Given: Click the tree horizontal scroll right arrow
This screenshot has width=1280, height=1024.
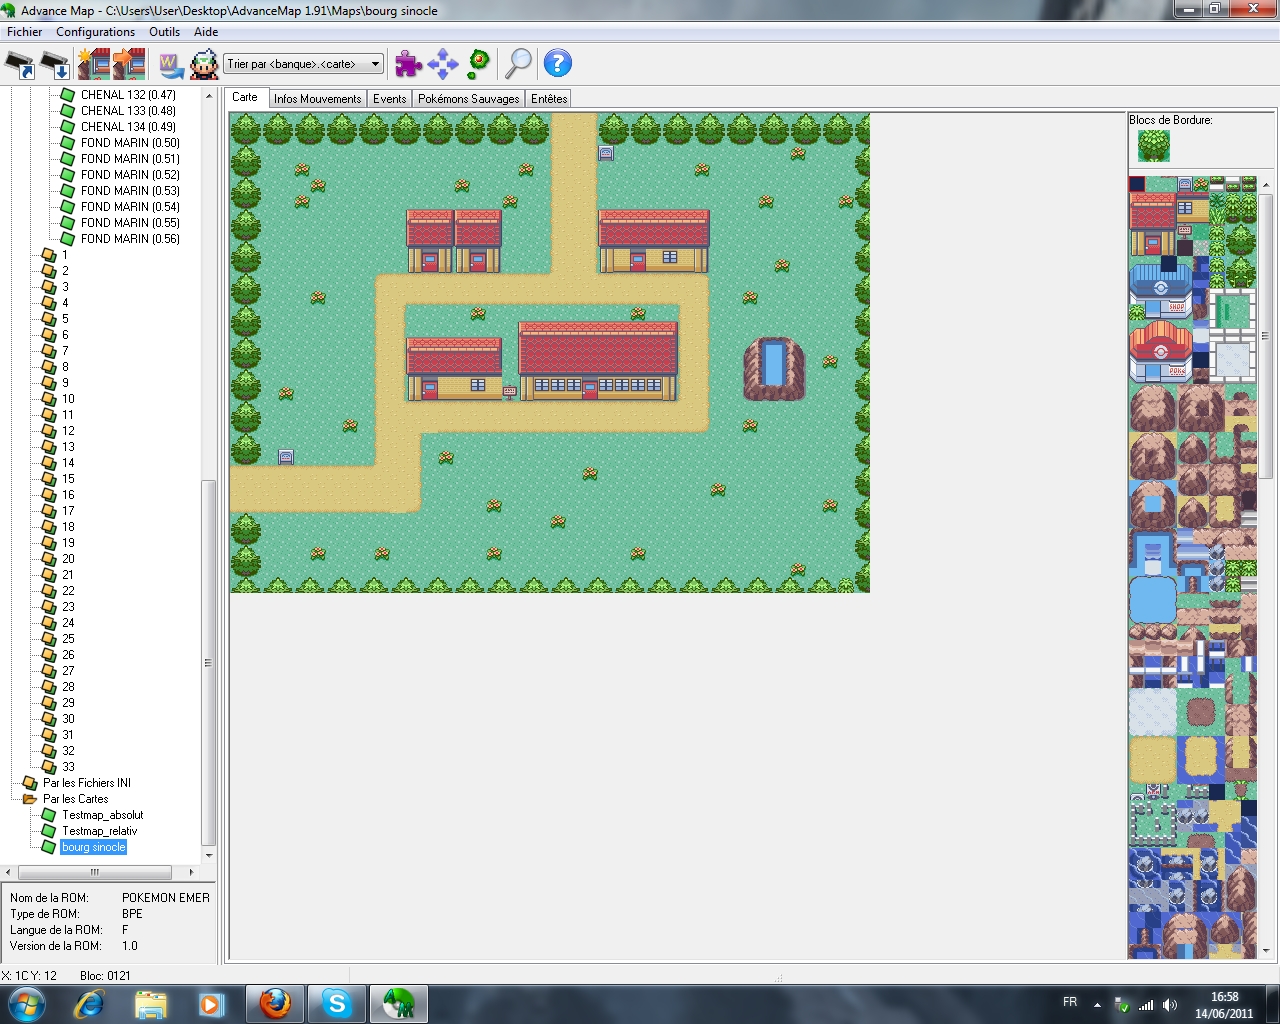Looking at the screenshot, I should 191,872.
